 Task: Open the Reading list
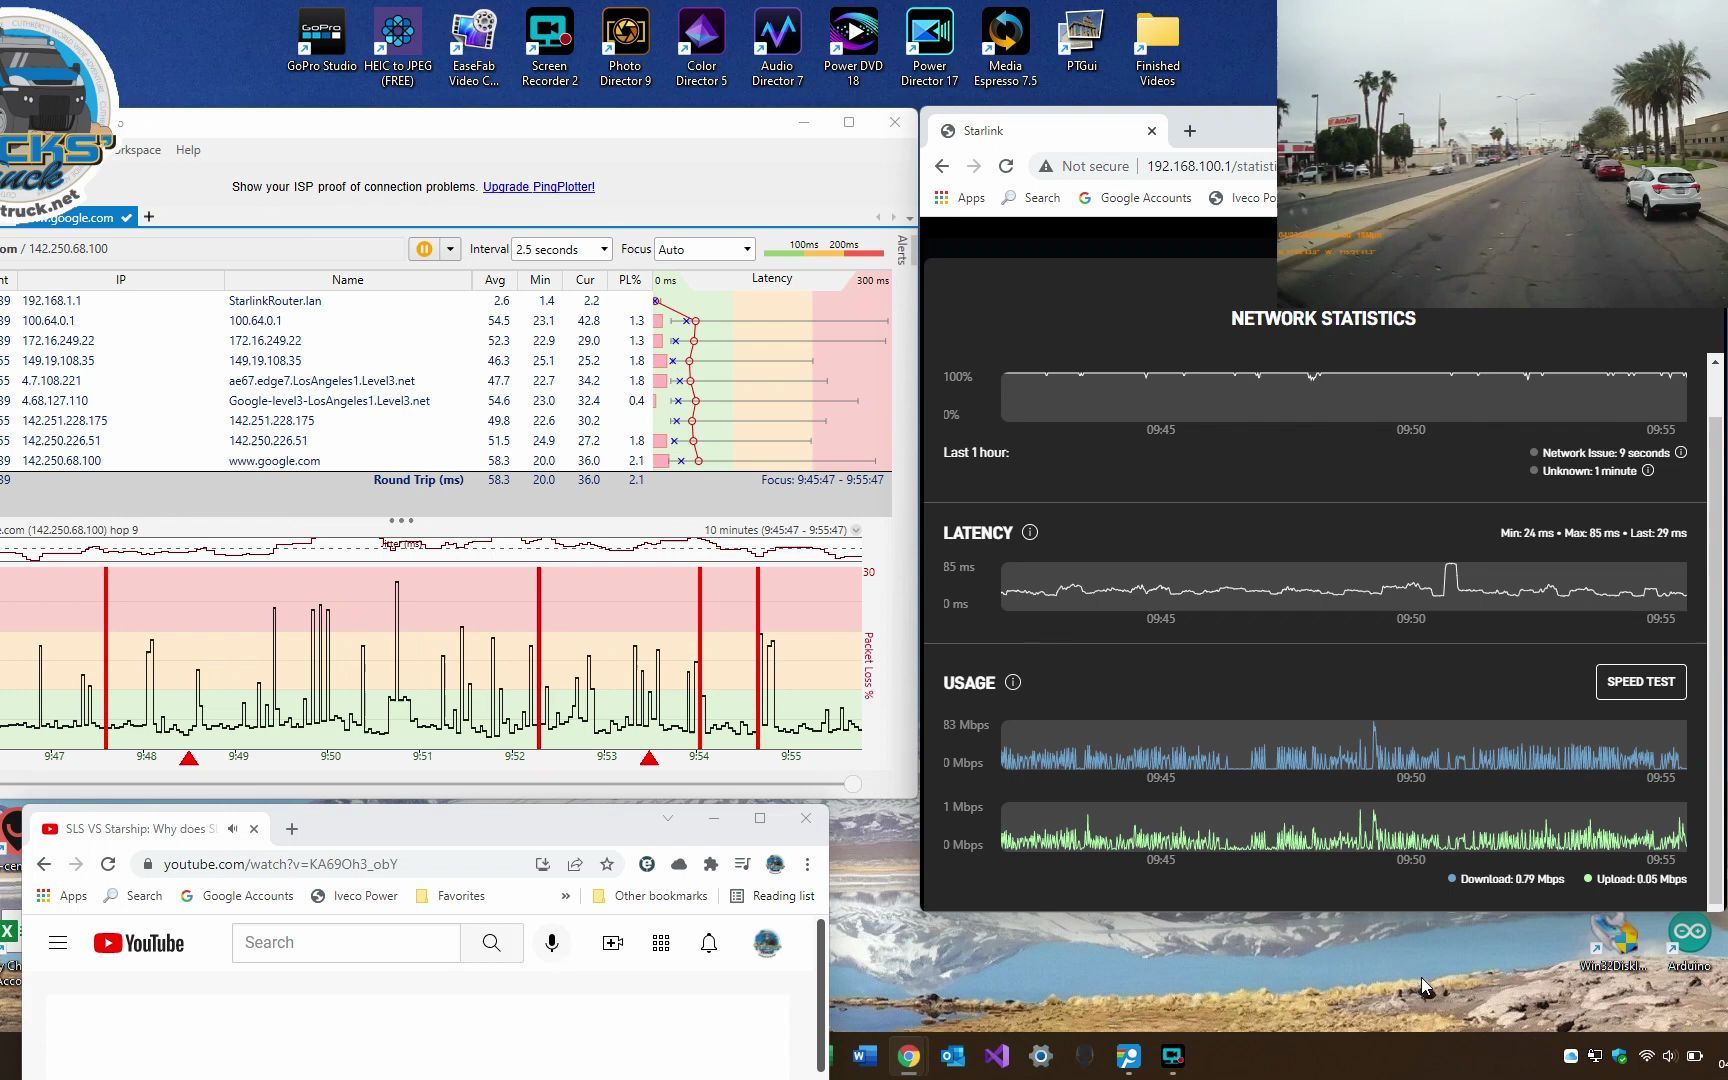pos(772,896)
